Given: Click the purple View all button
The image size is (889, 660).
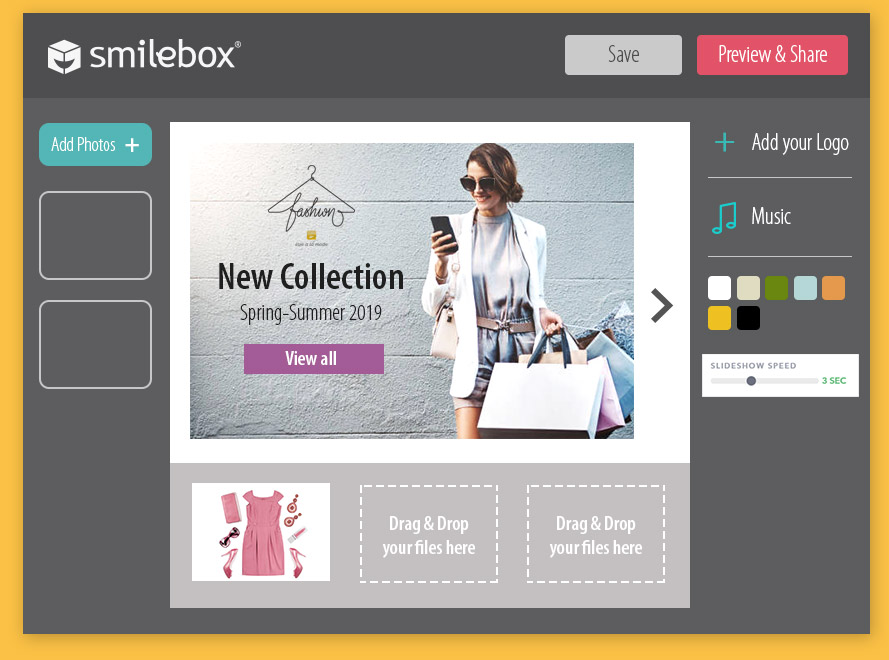Looking at the screenshot, I should click(x=313, y=359).
